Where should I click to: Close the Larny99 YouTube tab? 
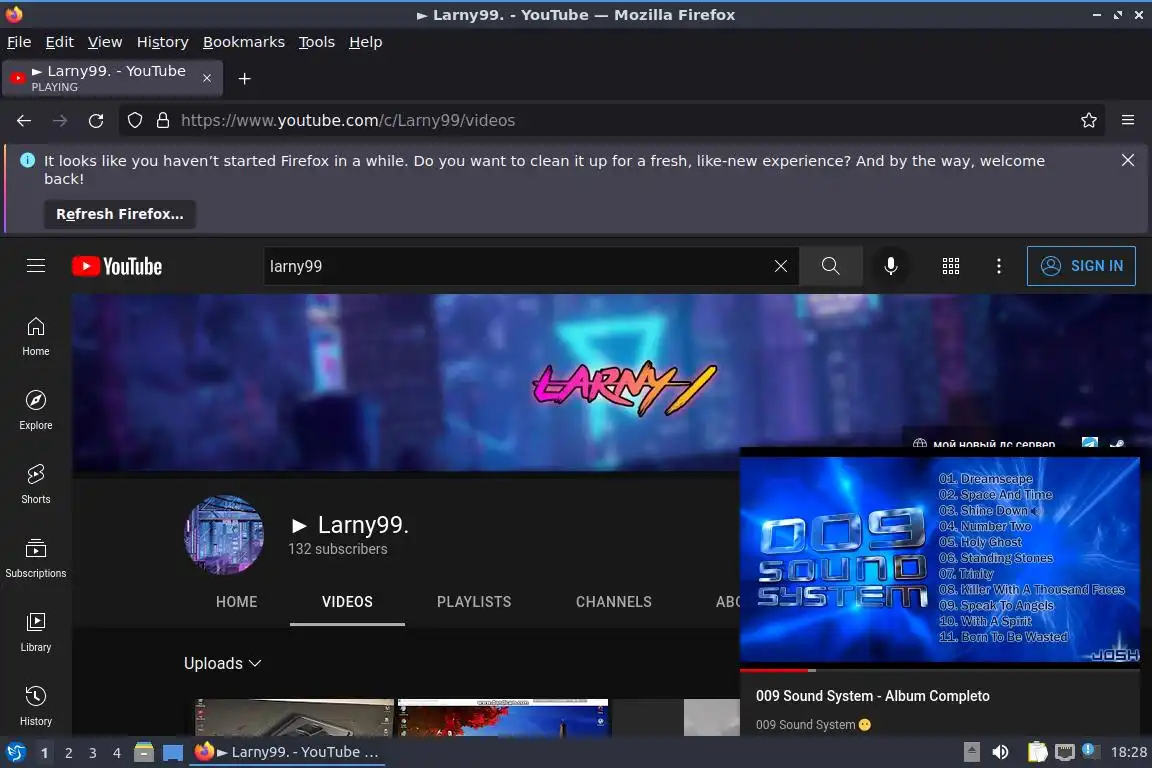[207, 78]
